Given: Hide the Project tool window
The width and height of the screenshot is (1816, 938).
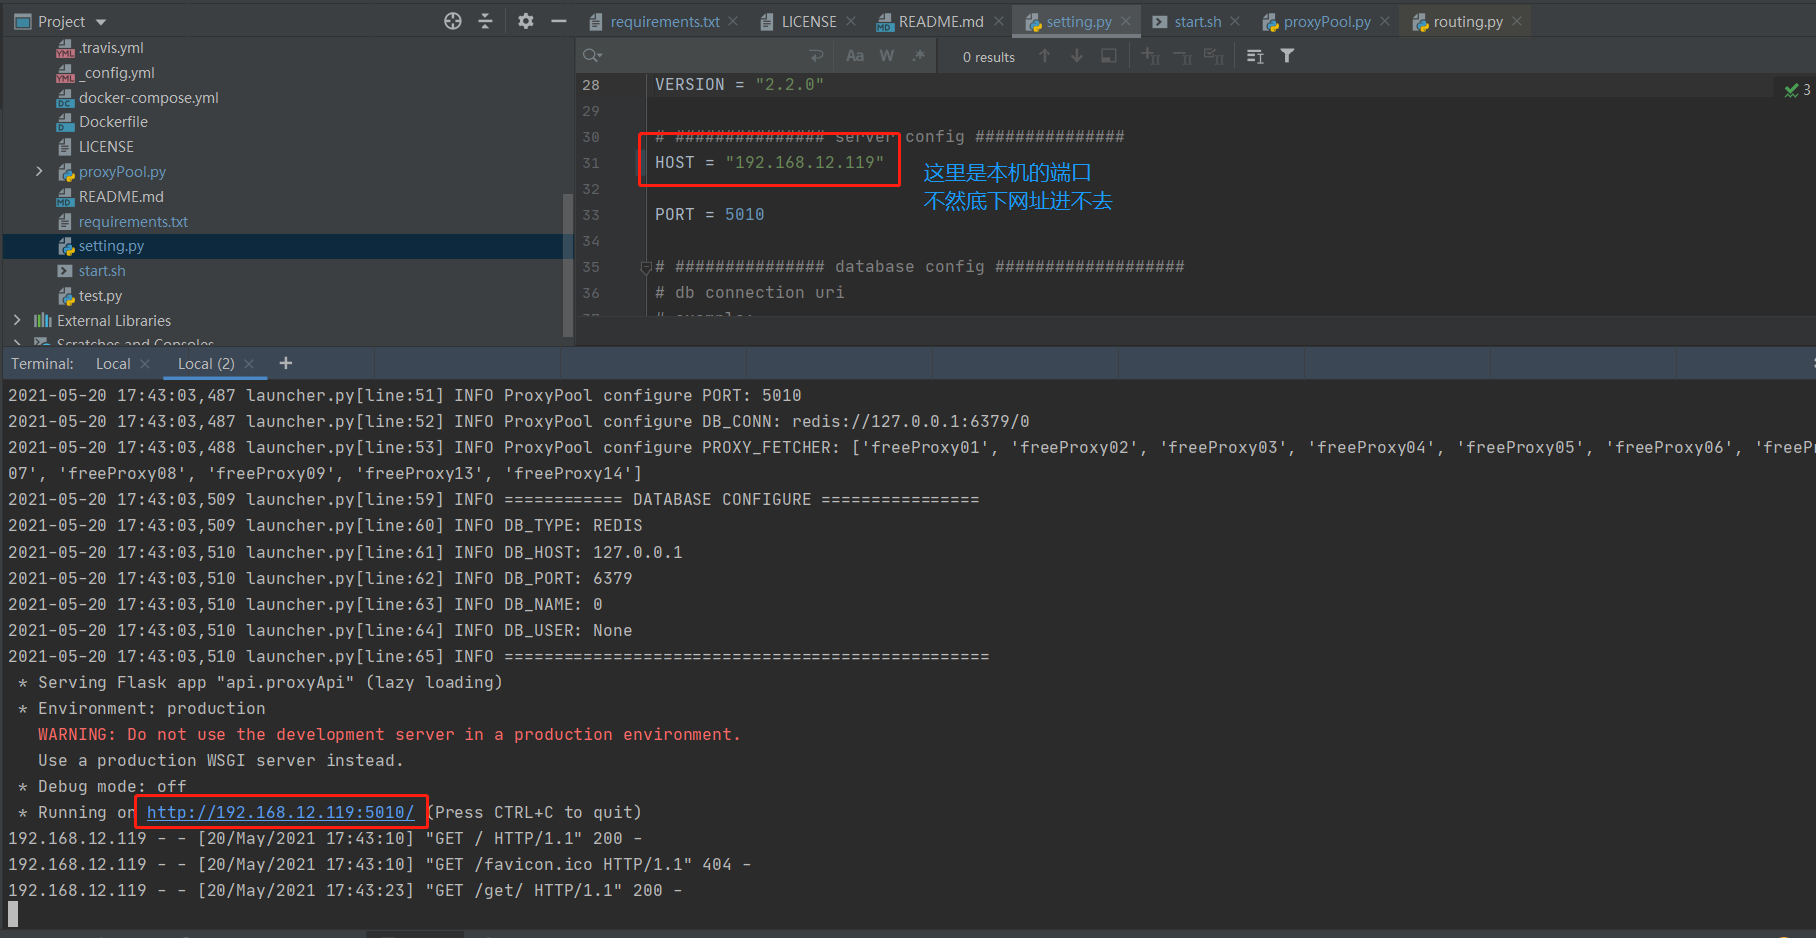Looking at the screenshot, I should tap(559, 20).
